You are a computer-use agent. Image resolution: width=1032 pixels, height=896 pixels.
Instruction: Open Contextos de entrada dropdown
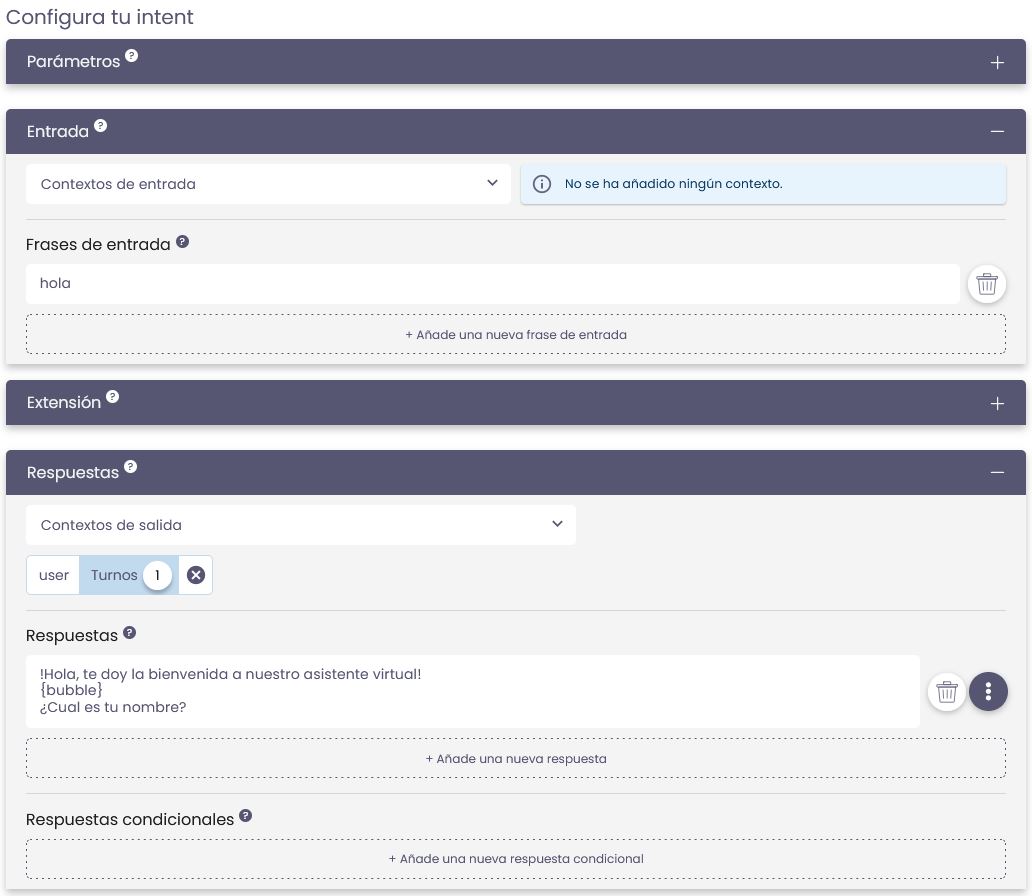click(268, 184)
